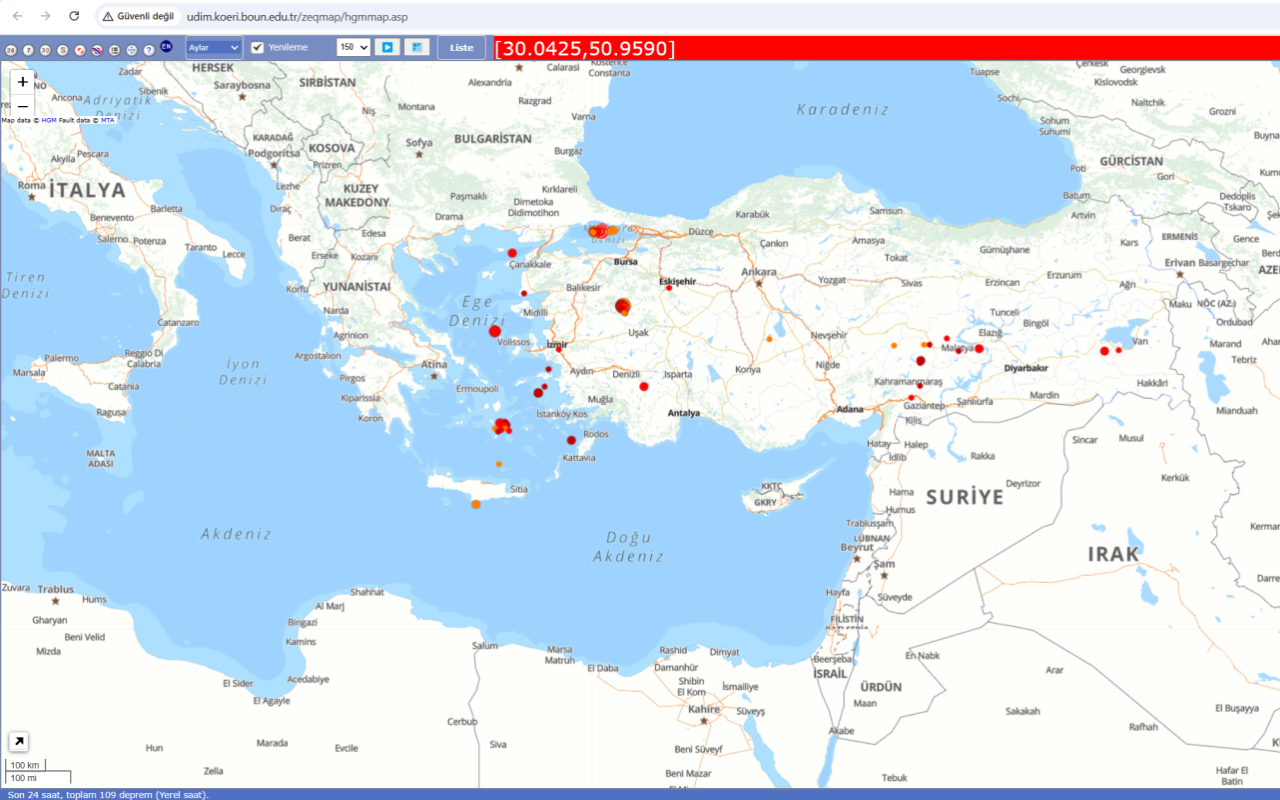
Task: Toggle the Yenileme checkbox
Action: (x=257, y=46)
